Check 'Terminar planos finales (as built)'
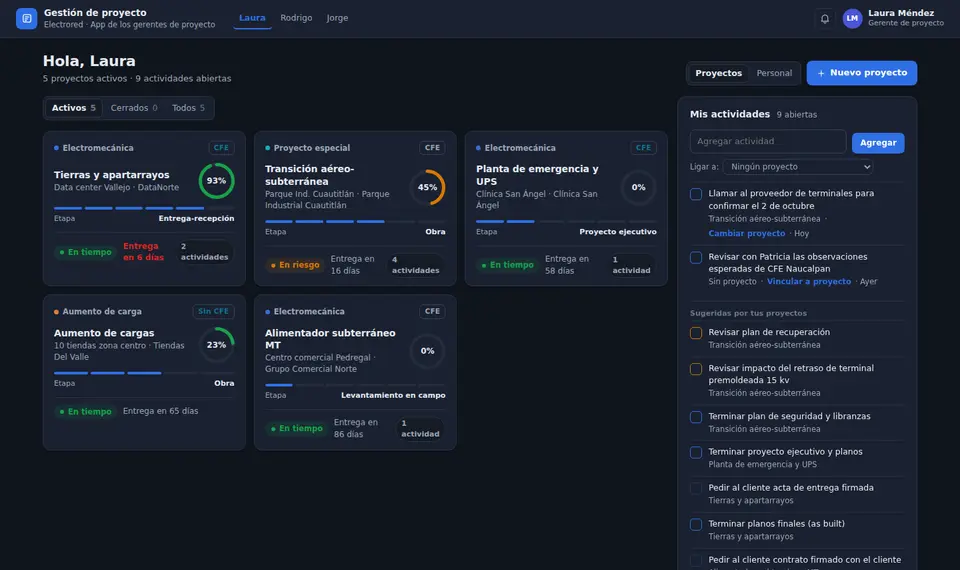The width and height of the screenshot is (960, 570). [696, 525]
